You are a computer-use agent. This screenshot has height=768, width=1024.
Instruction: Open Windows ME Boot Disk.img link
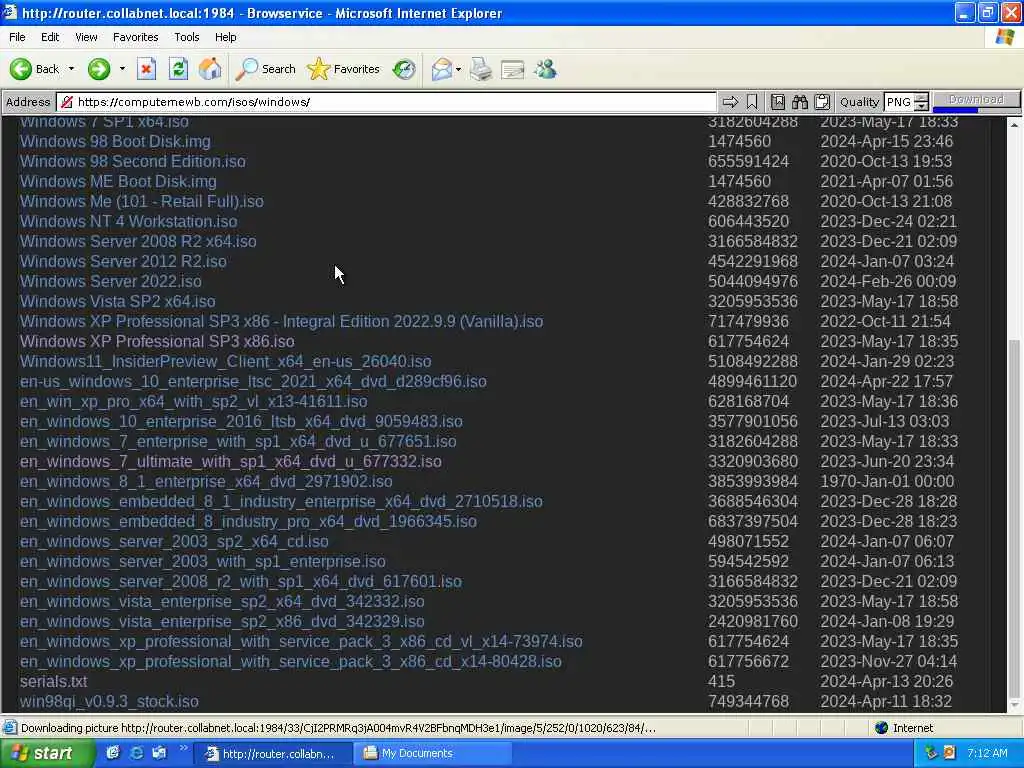[118, 182]
